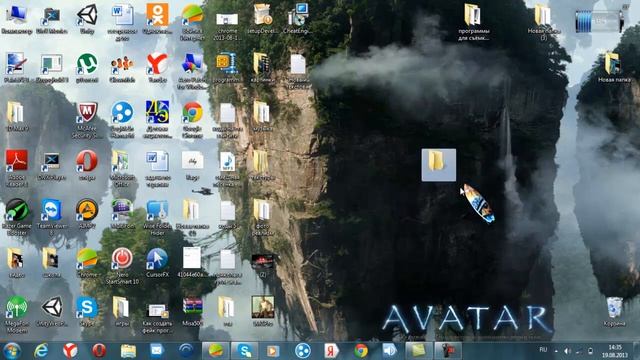Launch Yandex browser from the taskbar

(x=70, y=351)
